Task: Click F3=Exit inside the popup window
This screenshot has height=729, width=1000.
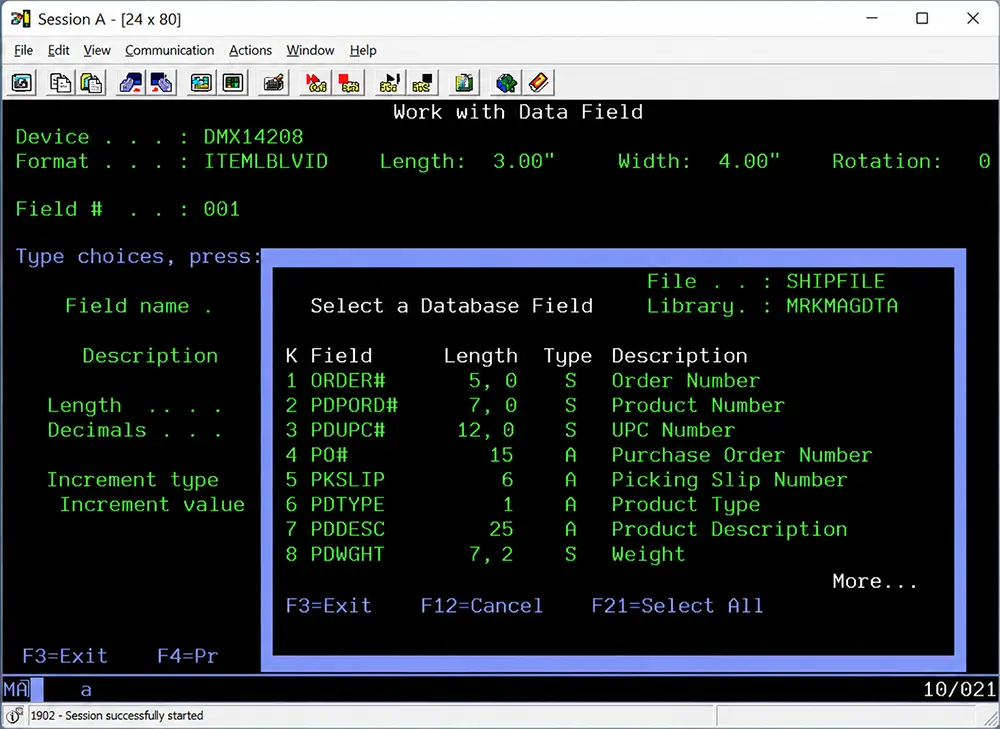Action: (x=328, y=605)
